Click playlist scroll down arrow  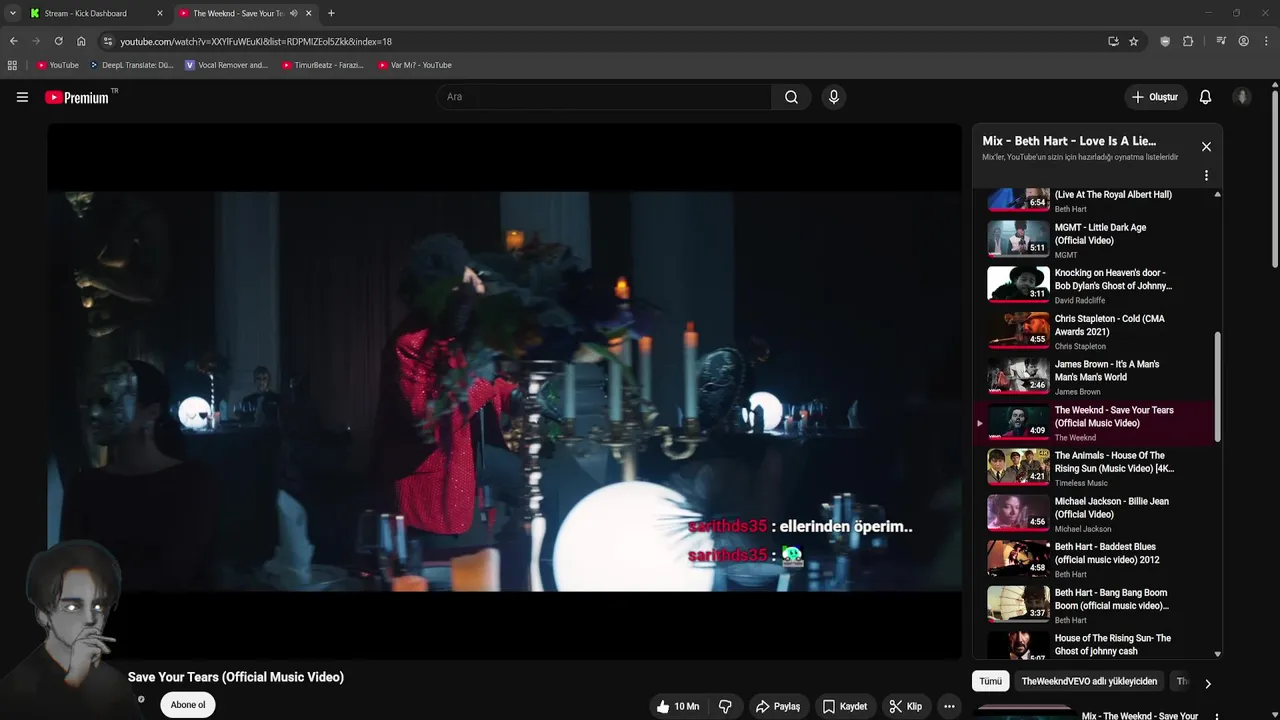pyautogui.click(x=1217, y=654)
